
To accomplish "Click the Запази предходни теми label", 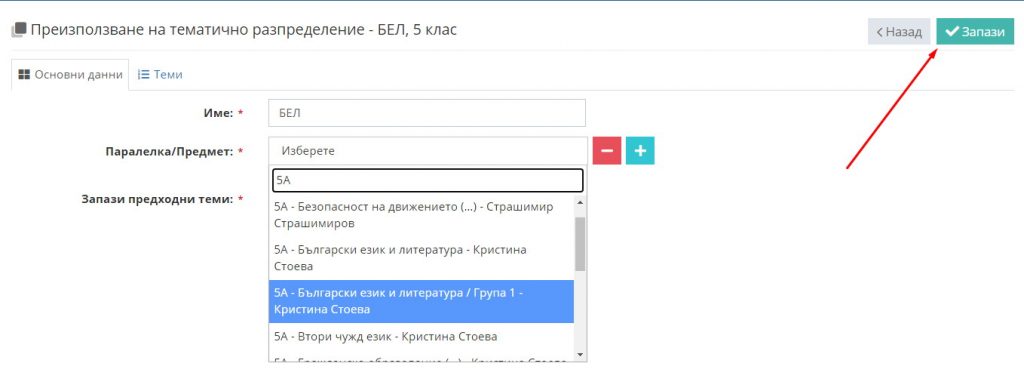I will click(x=157, y=199).
